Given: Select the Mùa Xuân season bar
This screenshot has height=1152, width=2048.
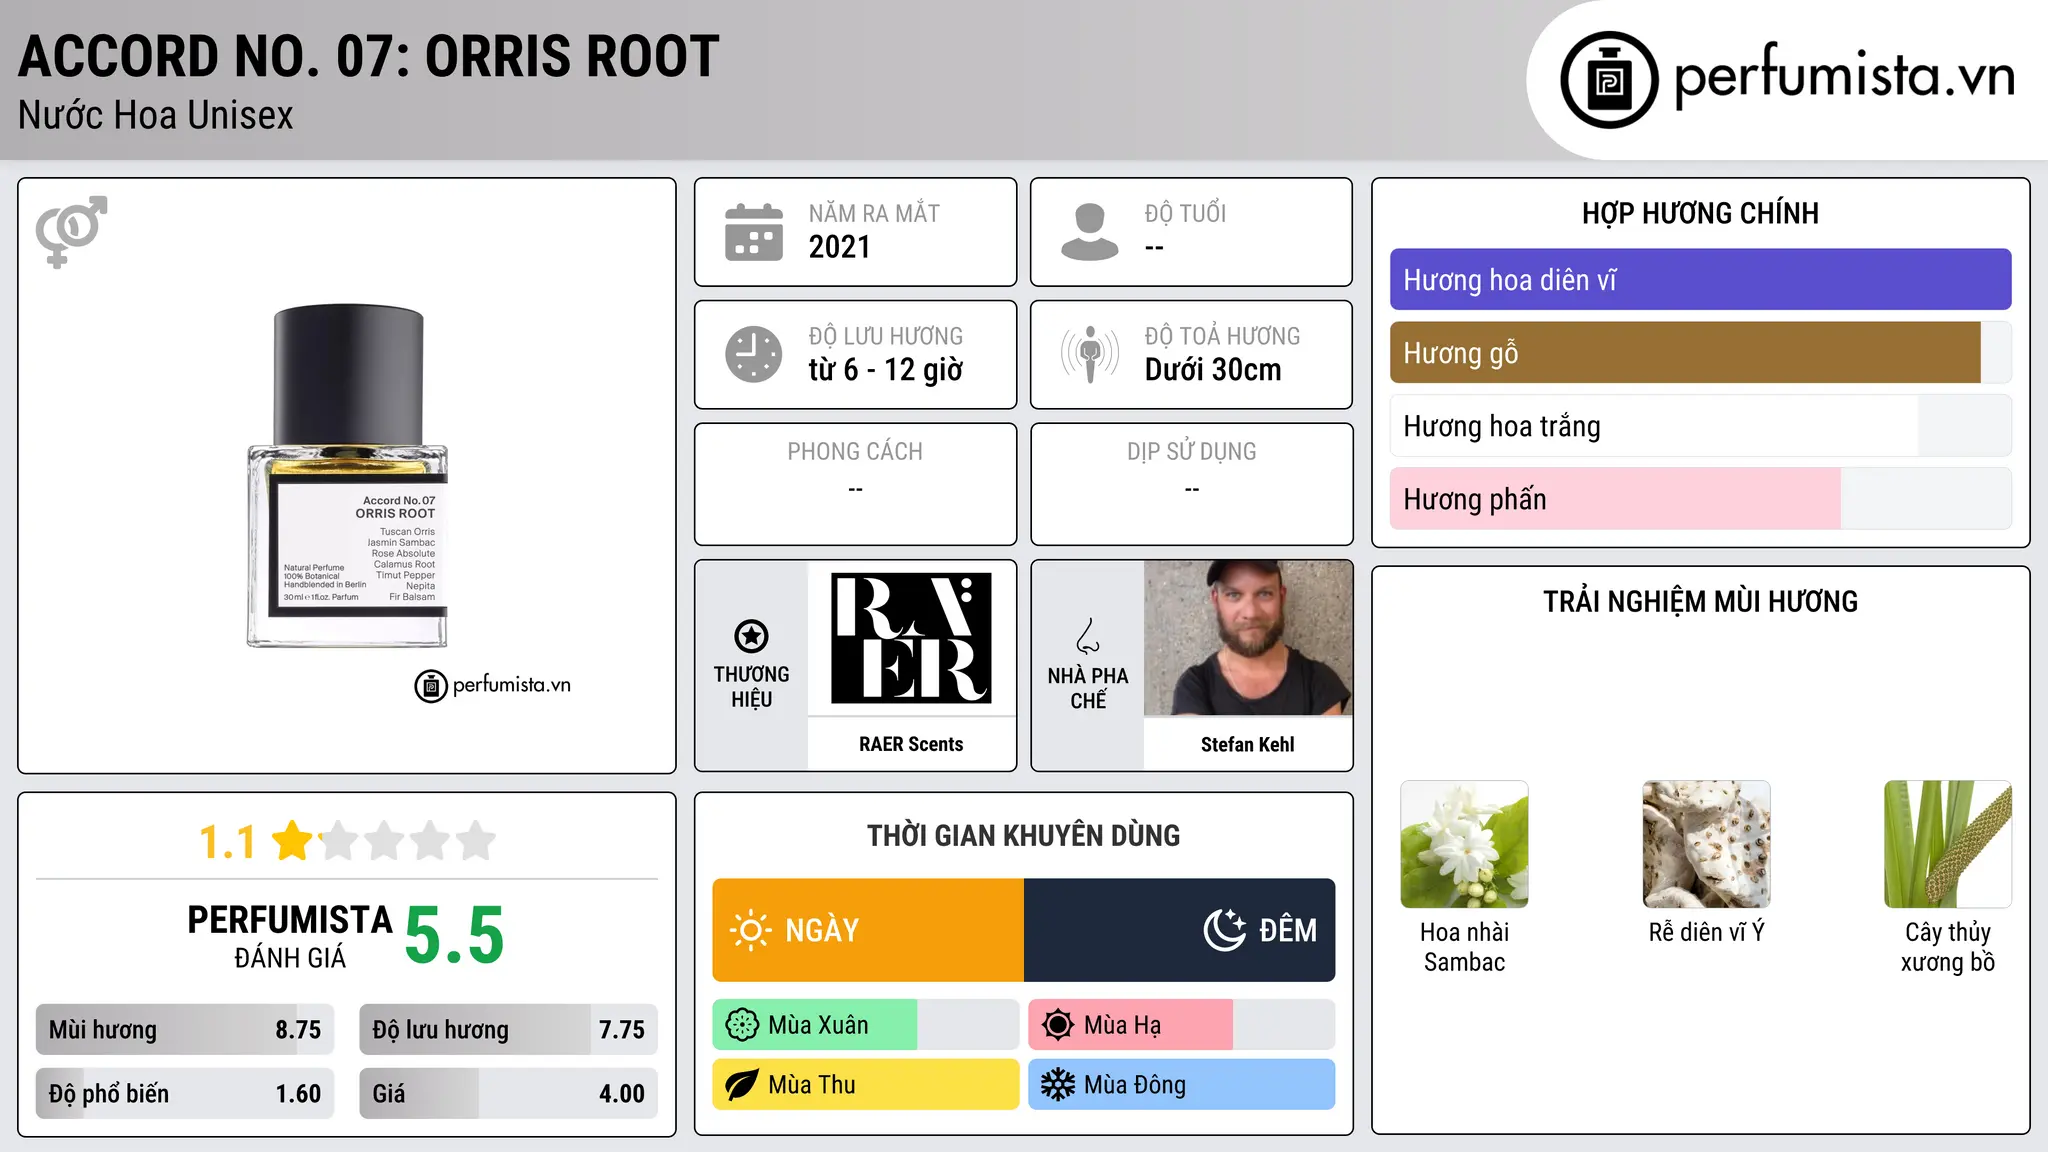Looking at the screenshot, I should (x=866, y=1025).
